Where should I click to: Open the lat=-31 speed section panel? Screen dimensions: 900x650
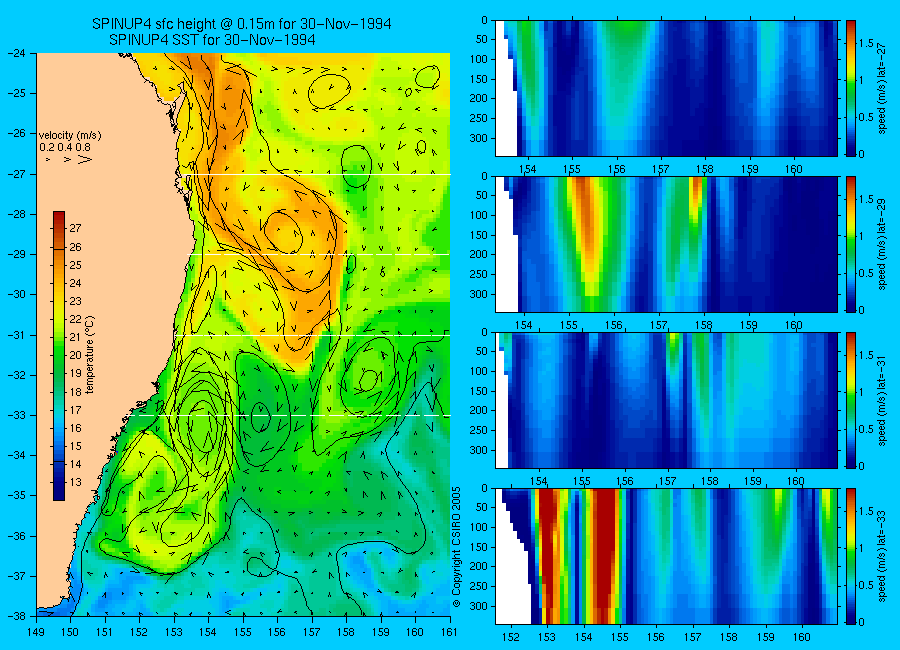click(666, 400)
